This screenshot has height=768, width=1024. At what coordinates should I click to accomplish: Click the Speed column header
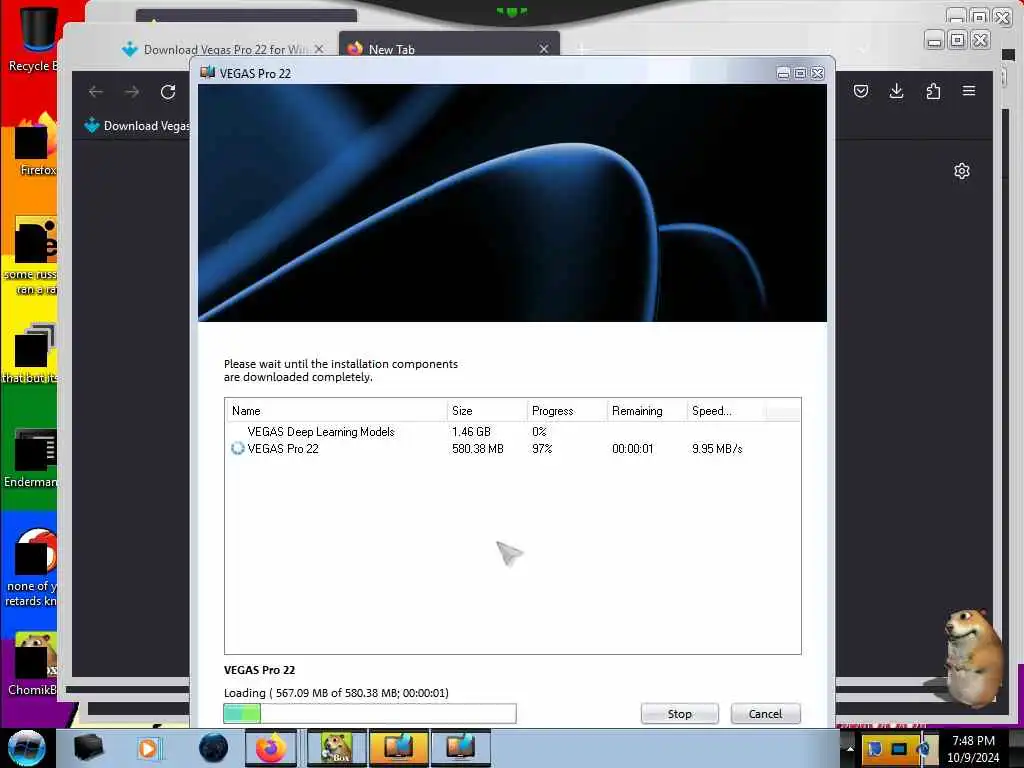726,411
